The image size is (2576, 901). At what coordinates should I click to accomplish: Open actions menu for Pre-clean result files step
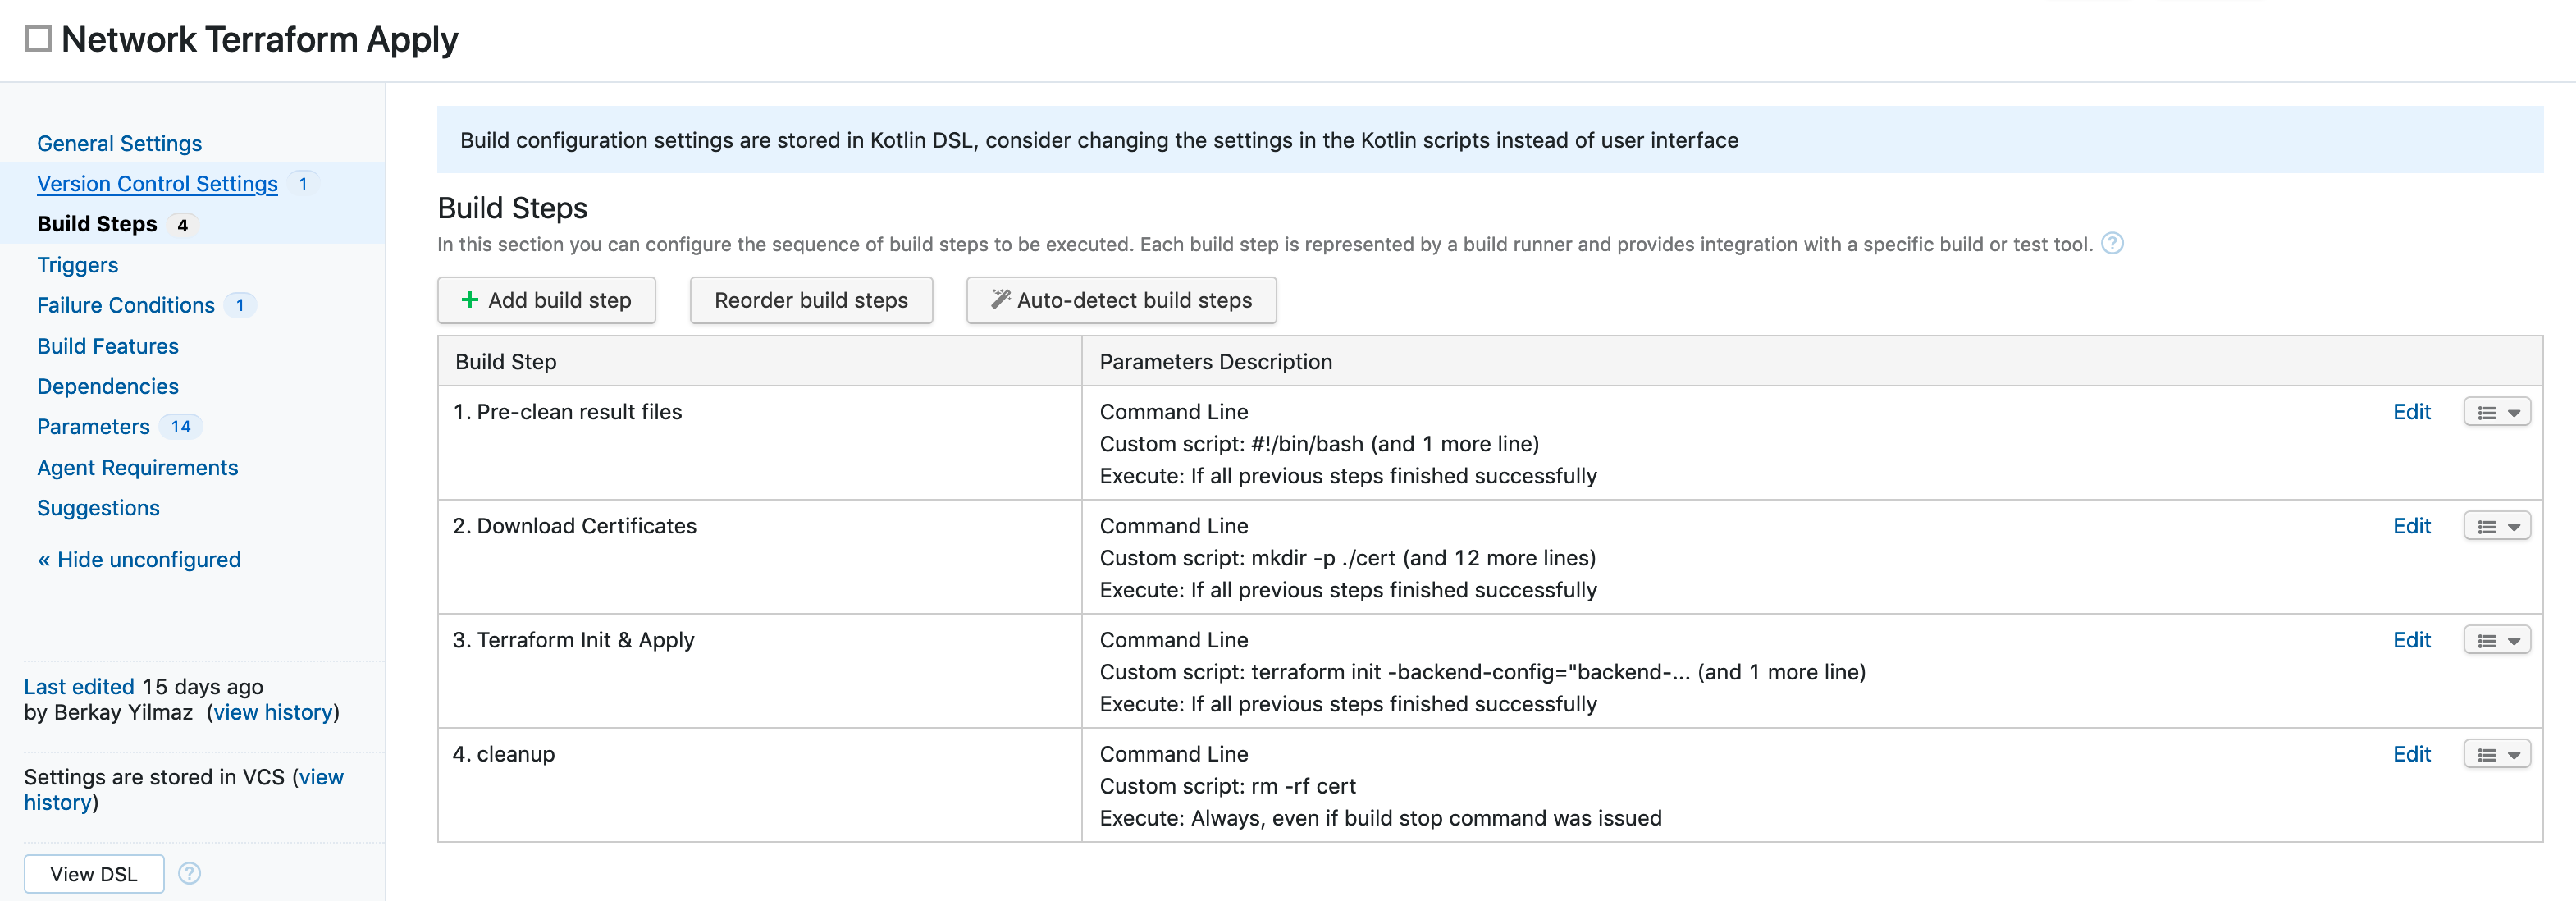pyautogui.click(x=2489, y=411)
